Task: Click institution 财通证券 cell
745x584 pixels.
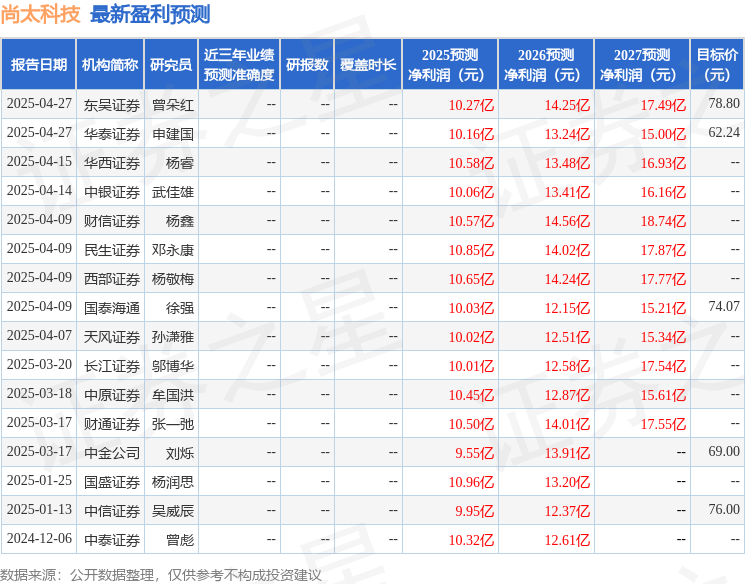Action: pyautogui.click(x=112, y=424)
